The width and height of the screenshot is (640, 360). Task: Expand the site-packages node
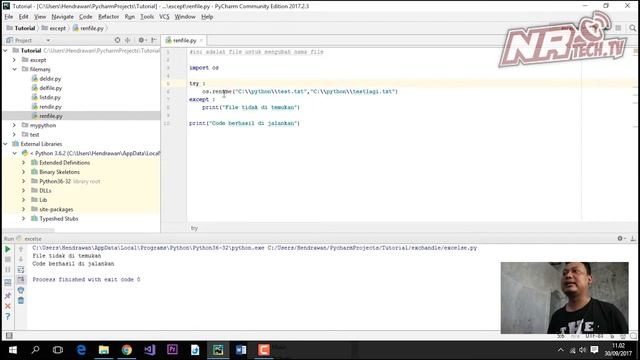(x=24, y=209)
